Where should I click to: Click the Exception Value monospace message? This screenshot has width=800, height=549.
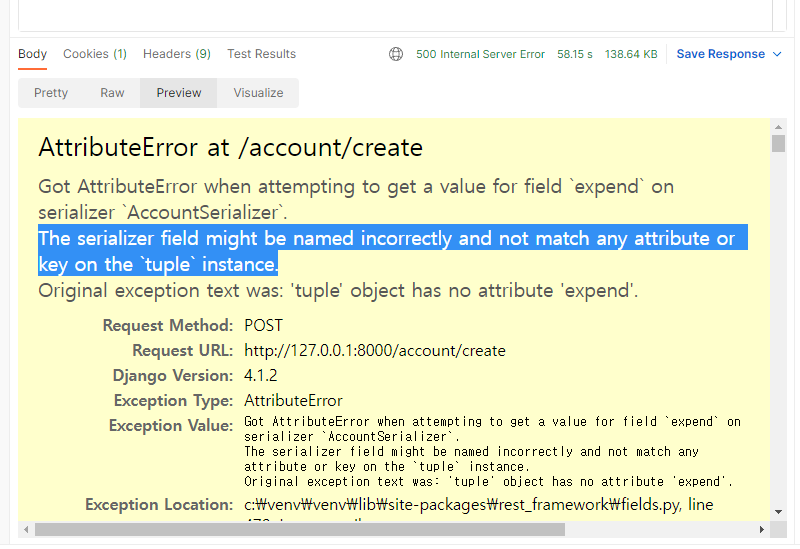[492, 452]
